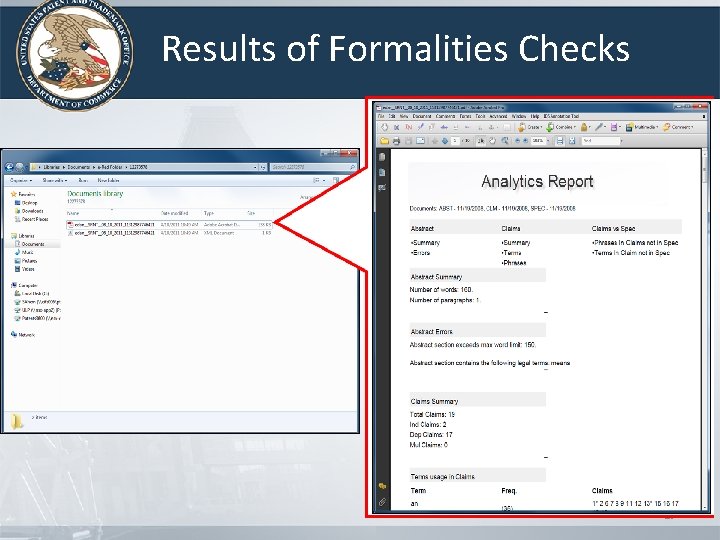The height and width of the screenshot is (540, 720).
Task: Select Network in Explorer navigation pane
Action: click(23, 335)
